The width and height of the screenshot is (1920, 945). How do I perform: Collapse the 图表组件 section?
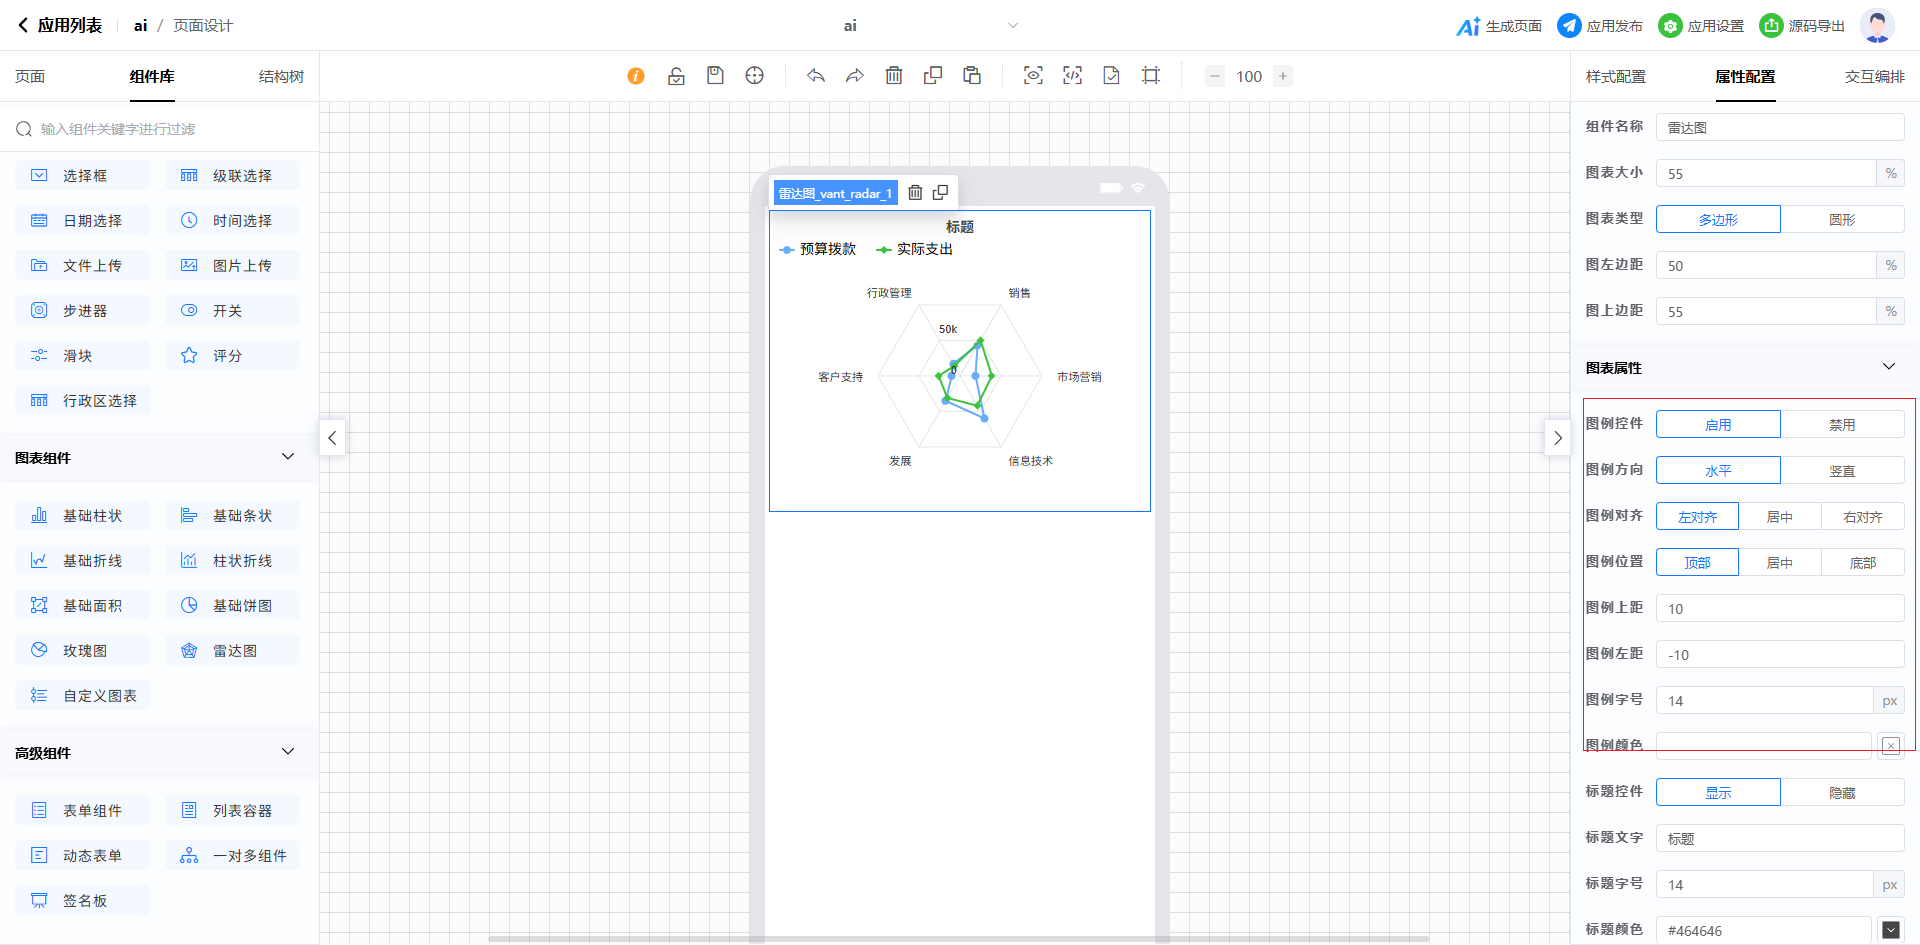pos(288,457)
